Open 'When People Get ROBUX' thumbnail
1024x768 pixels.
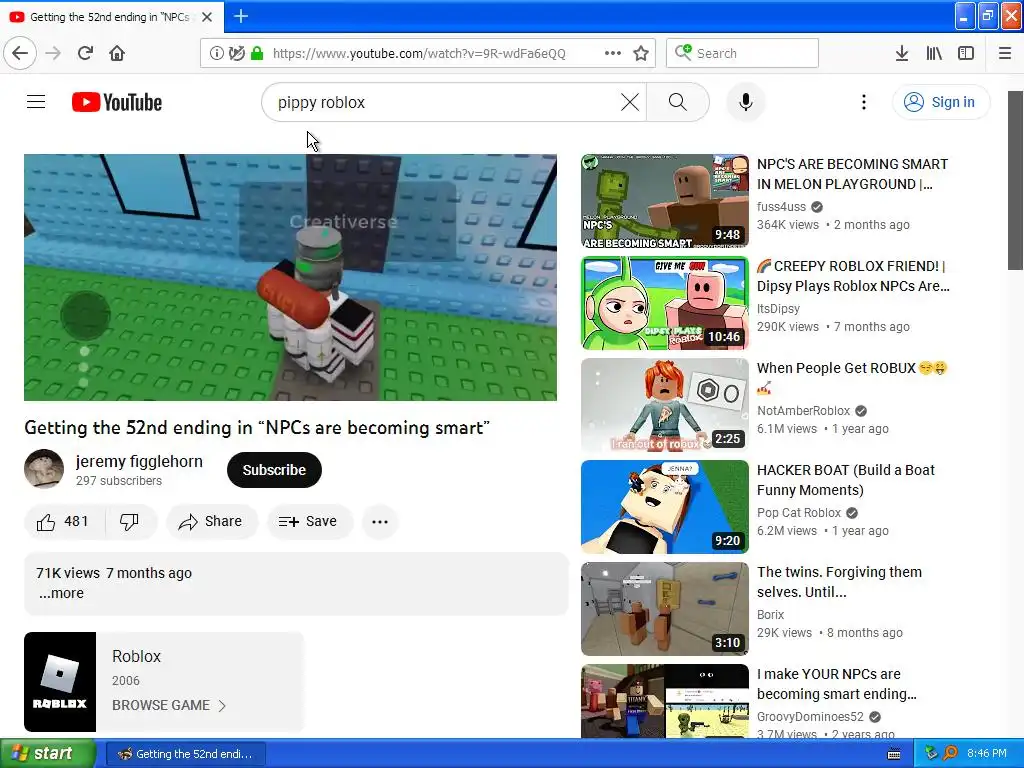665,405
